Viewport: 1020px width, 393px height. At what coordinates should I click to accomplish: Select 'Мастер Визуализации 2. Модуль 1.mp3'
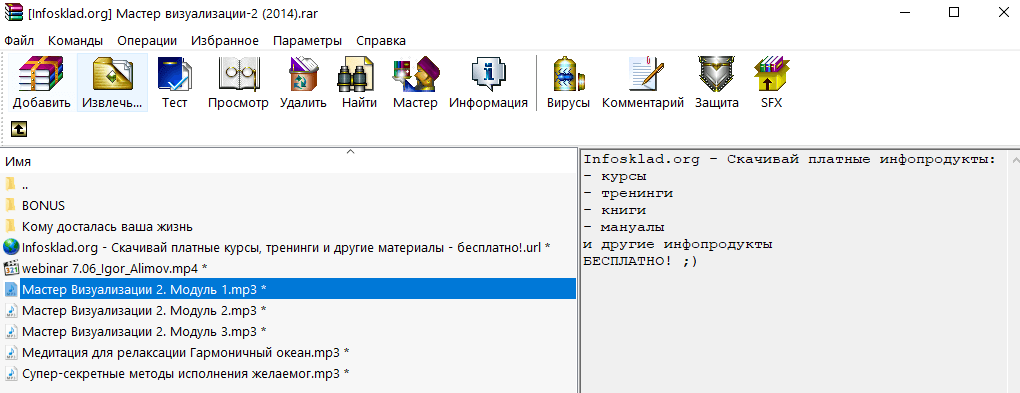(144, 289)
